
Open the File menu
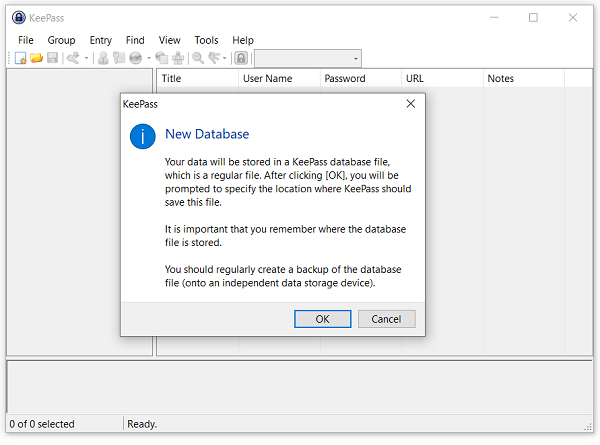coord(26,40)
